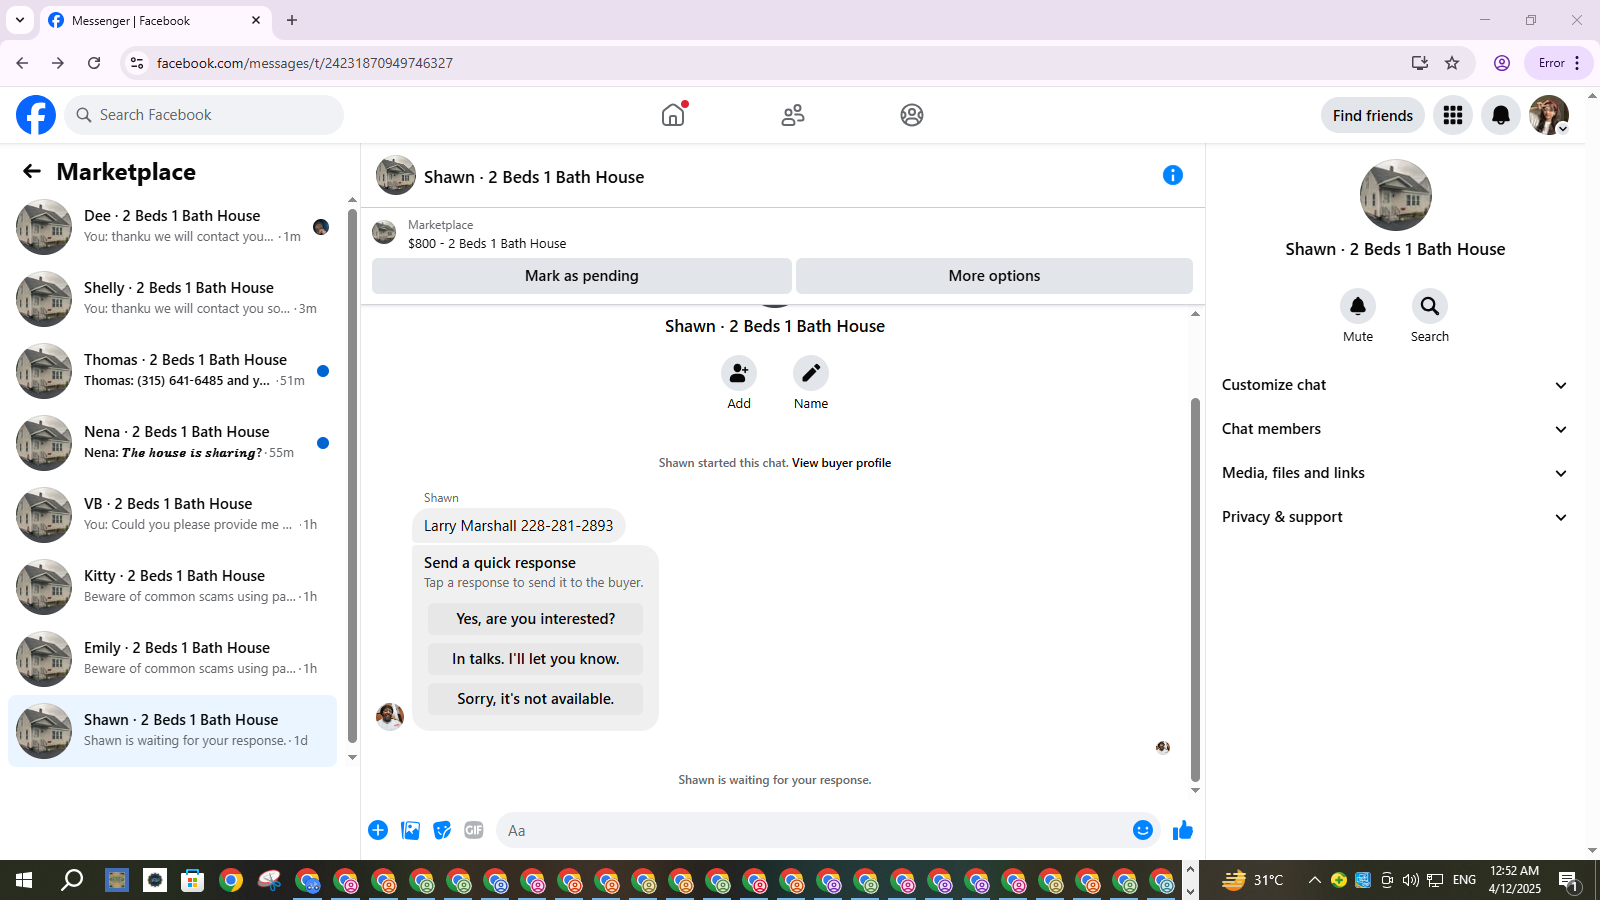This screenshot has height=900, width=1600.
Task: Click More options button
Action: [994, 276]
